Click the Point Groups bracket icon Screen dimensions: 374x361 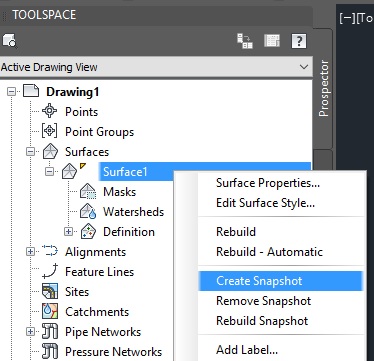coord(49,131)
